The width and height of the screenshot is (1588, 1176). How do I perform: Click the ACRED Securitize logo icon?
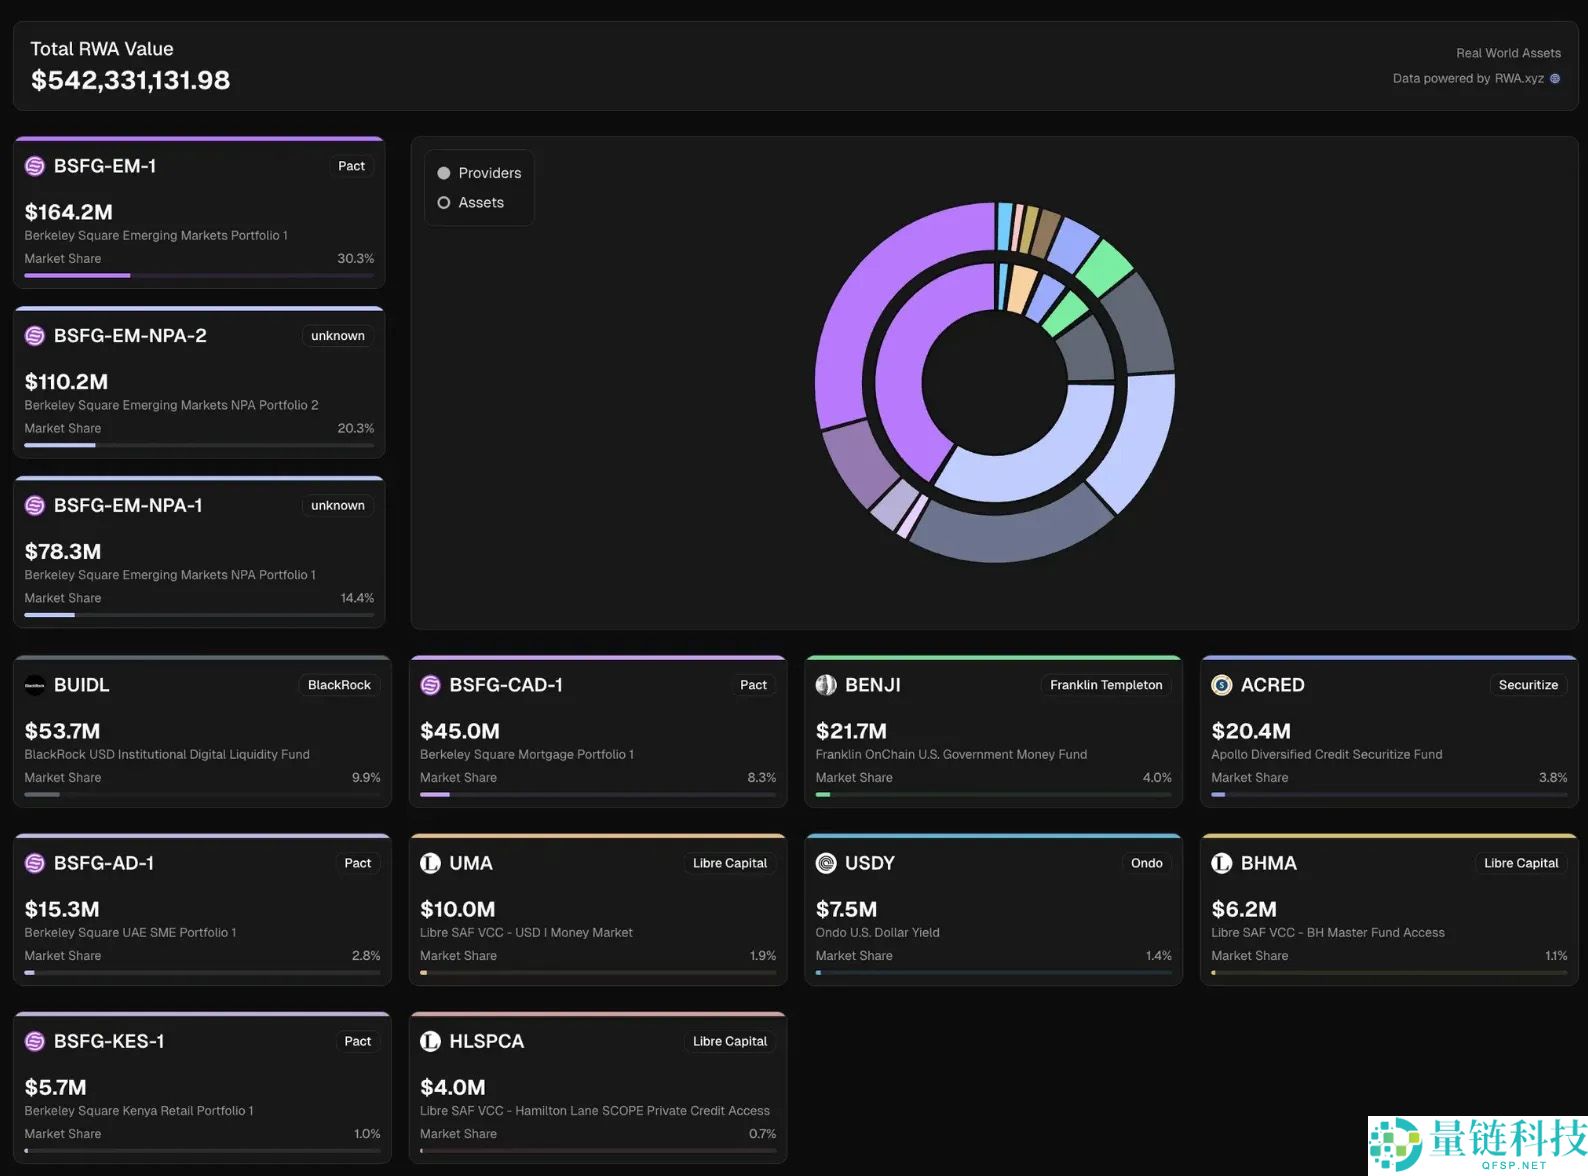[x=1221, y=686]
